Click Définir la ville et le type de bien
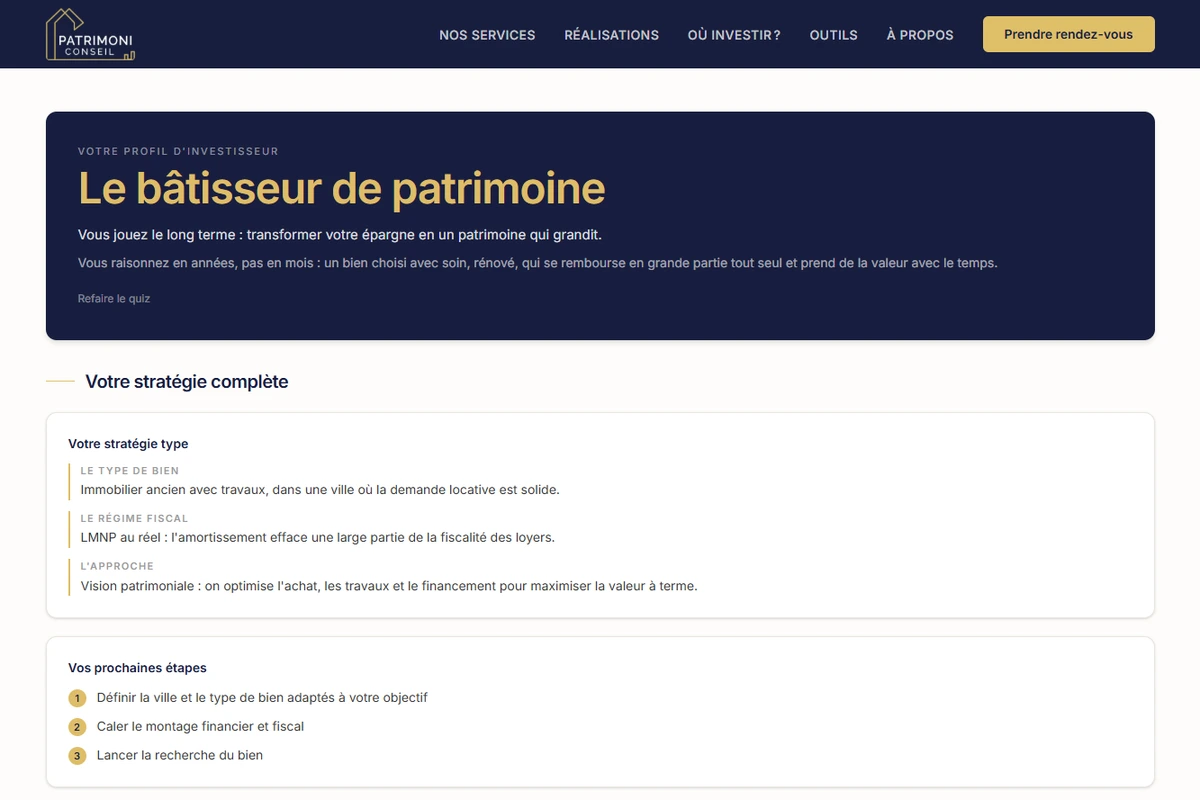Screen dimensions: 1200x800 pos(262,697)
